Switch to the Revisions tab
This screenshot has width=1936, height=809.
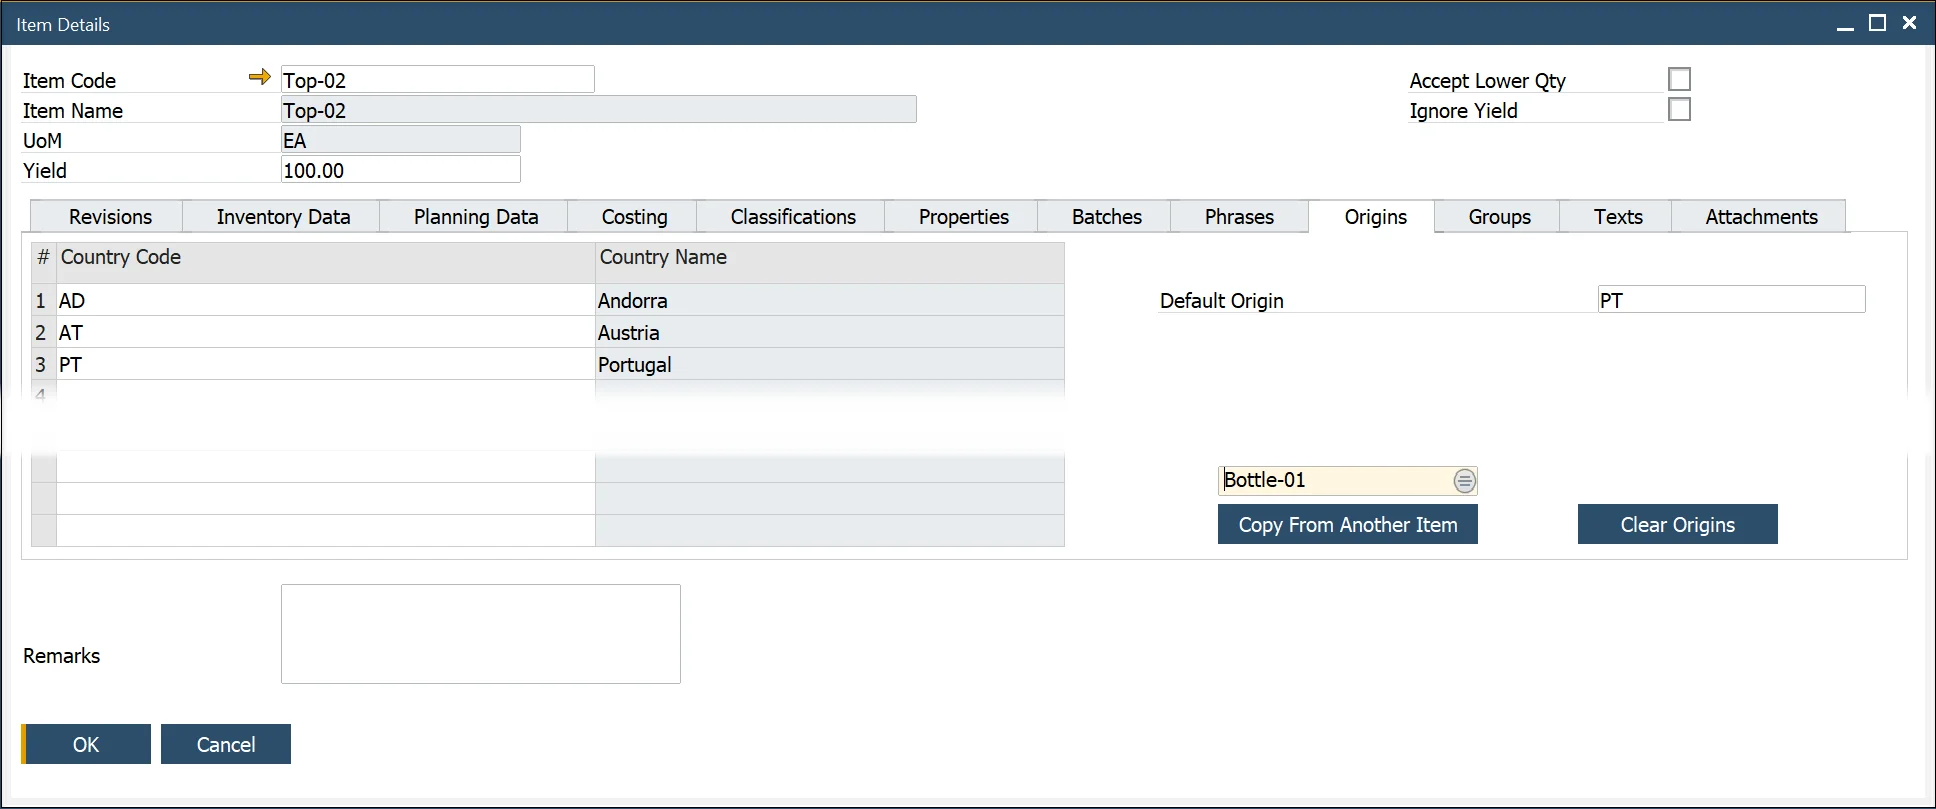[110, 217]
